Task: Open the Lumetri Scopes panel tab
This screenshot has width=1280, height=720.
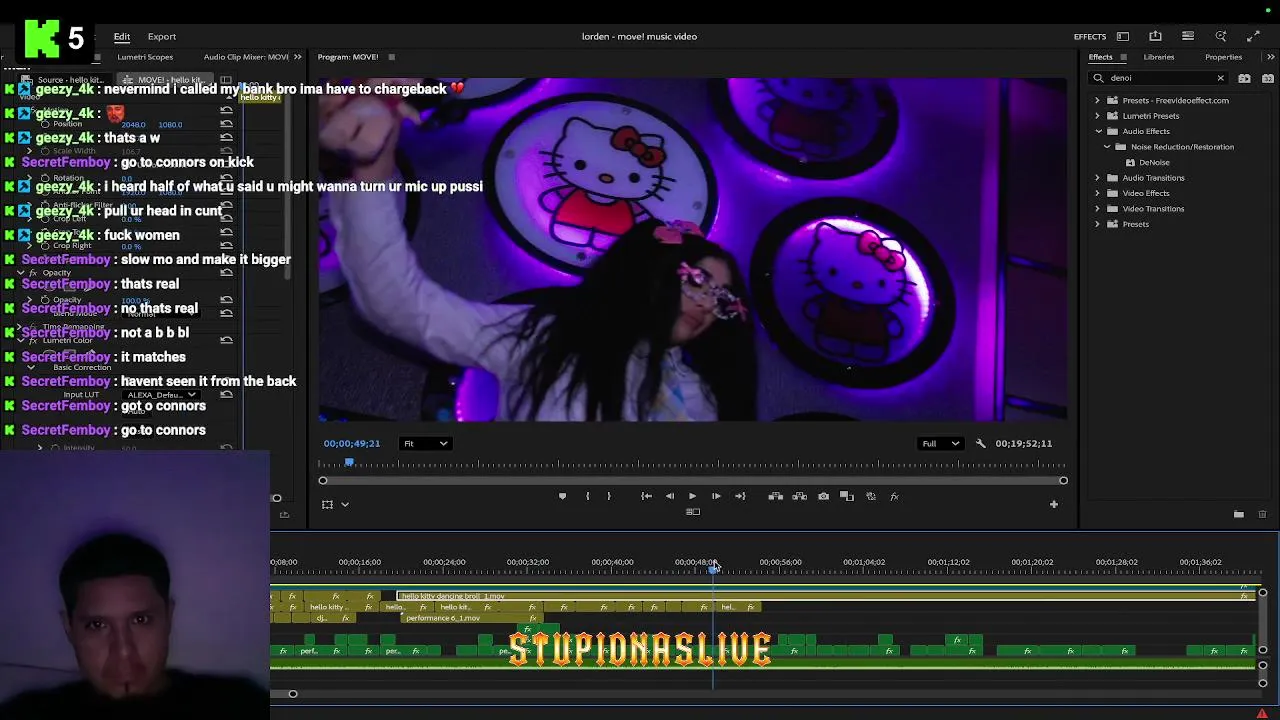Action: (x=145, y=57)
